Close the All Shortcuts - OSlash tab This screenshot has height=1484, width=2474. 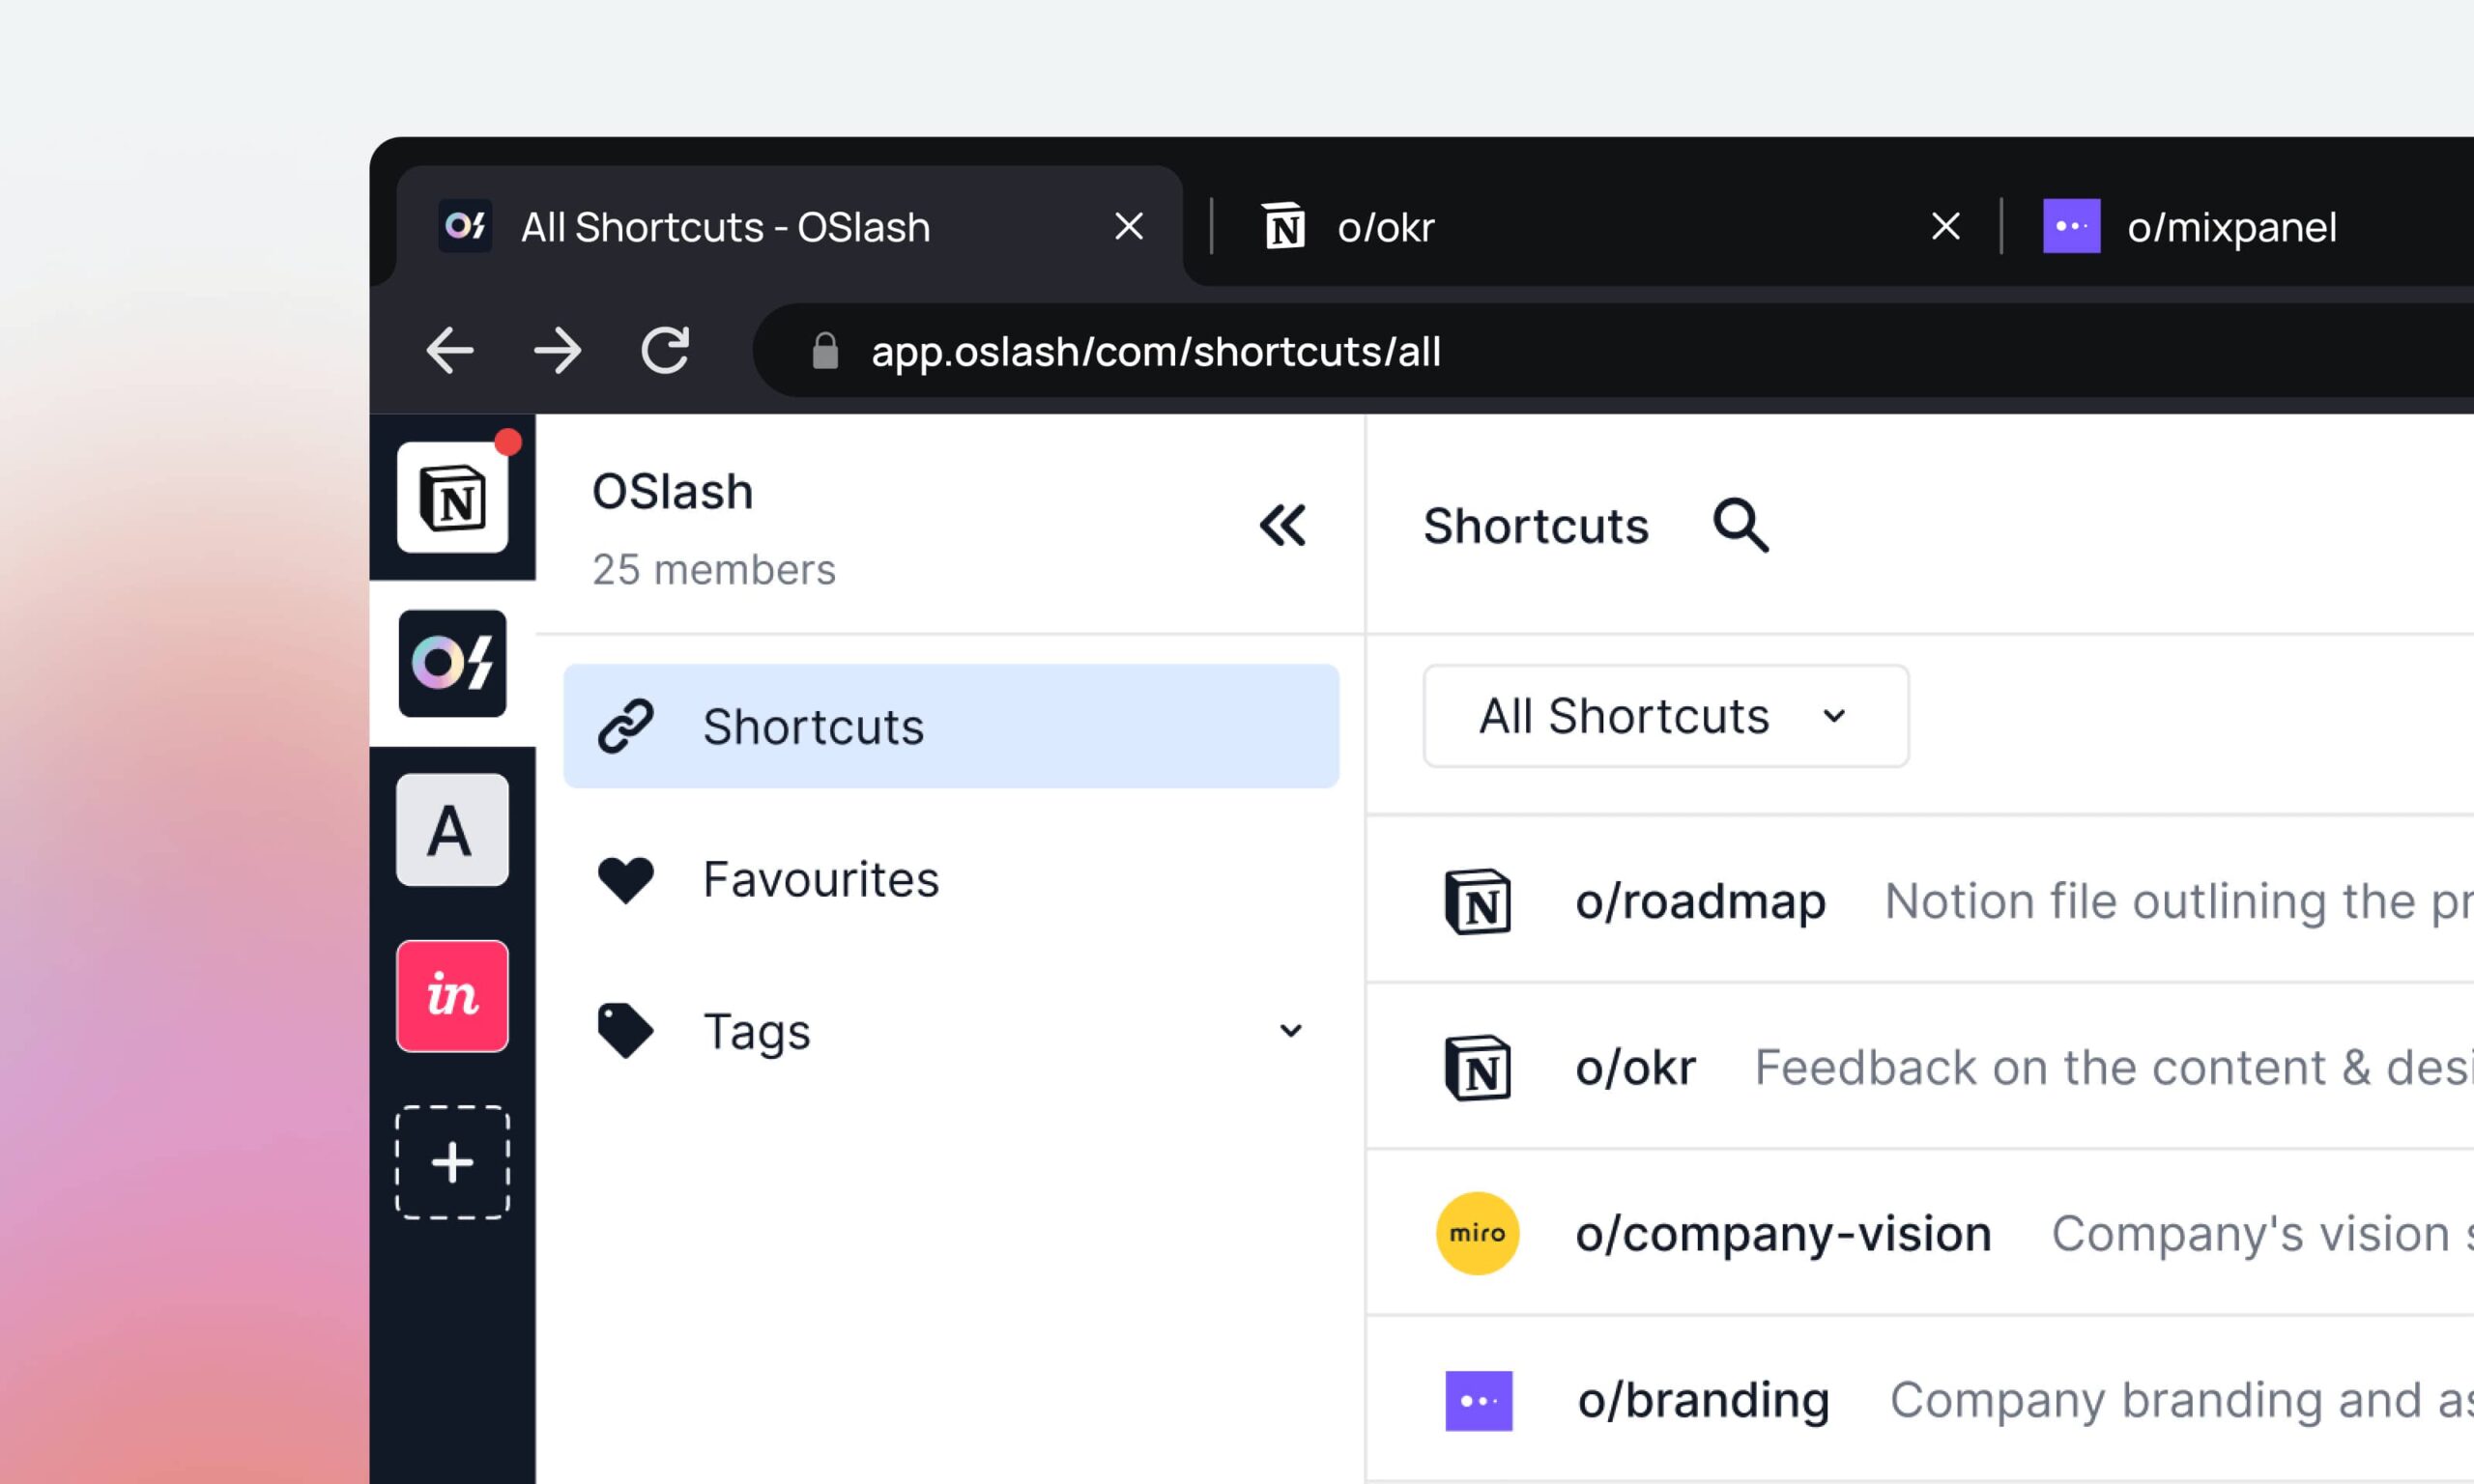1129,226
